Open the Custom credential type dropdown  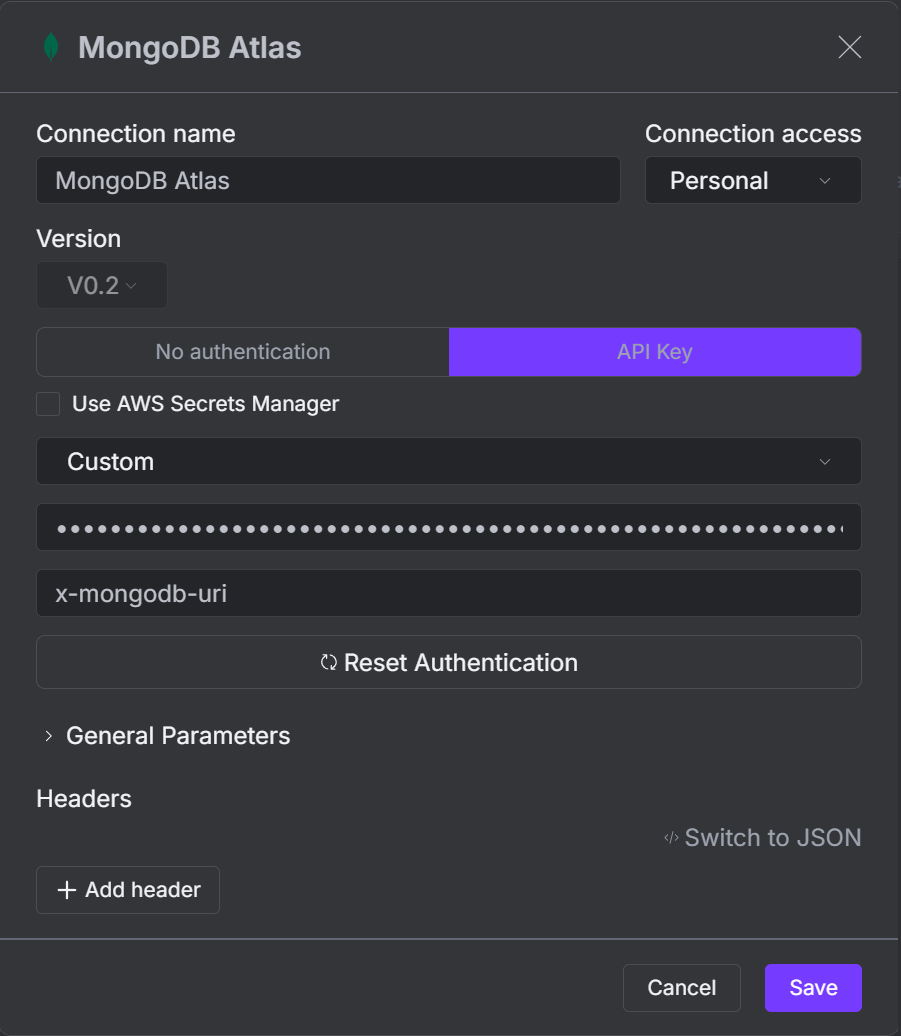[449, 461]
